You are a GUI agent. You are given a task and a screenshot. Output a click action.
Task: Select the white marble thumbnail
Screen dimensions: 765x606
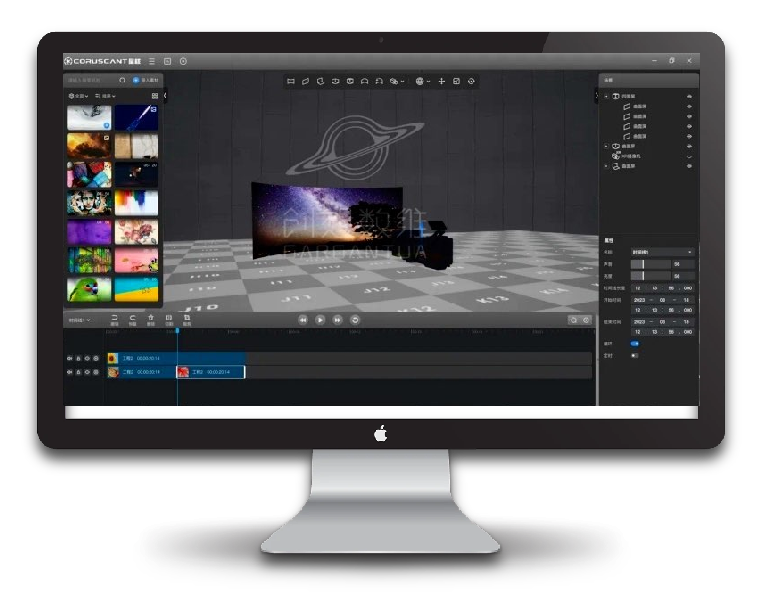coord(89,118)
